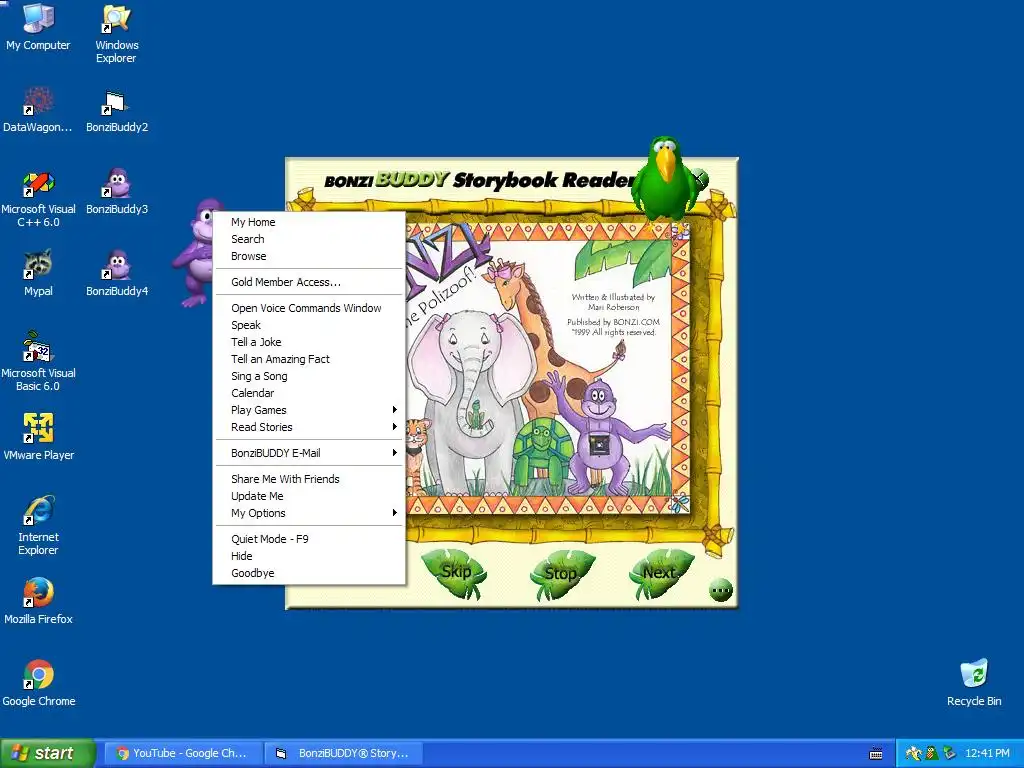Click the taskbar clock showing 12:41 PM
The image size is (1024, 768).
click(x=987, y=754)
